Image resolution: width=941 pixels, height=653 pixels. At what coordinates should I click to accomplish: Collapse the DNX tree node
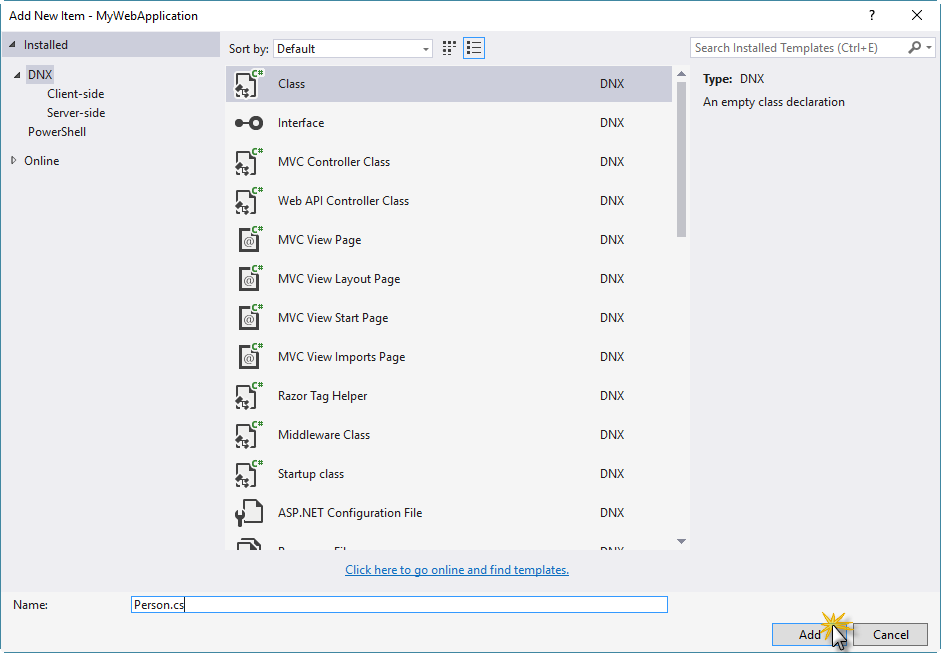(17, 75)
